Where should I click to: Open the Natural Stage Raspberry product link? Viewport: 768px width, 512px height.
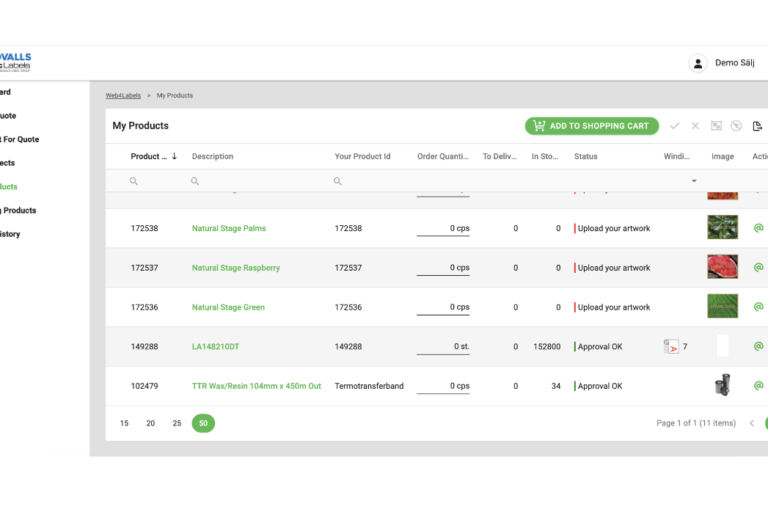236,268
